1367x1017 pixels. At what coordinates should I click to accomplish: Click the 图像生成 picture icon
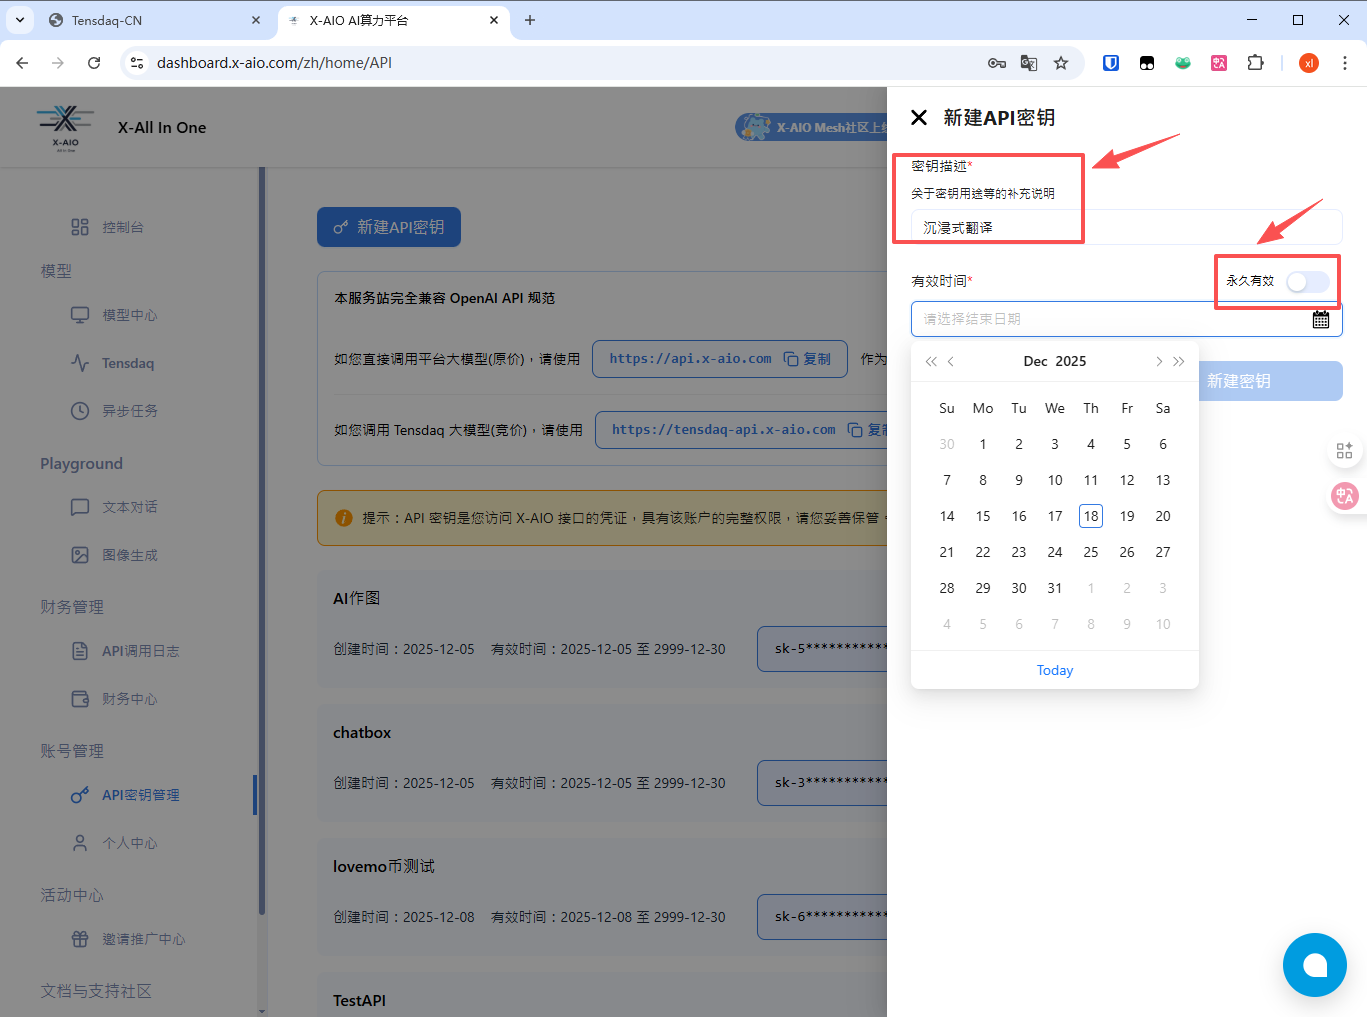pos(80,555)
